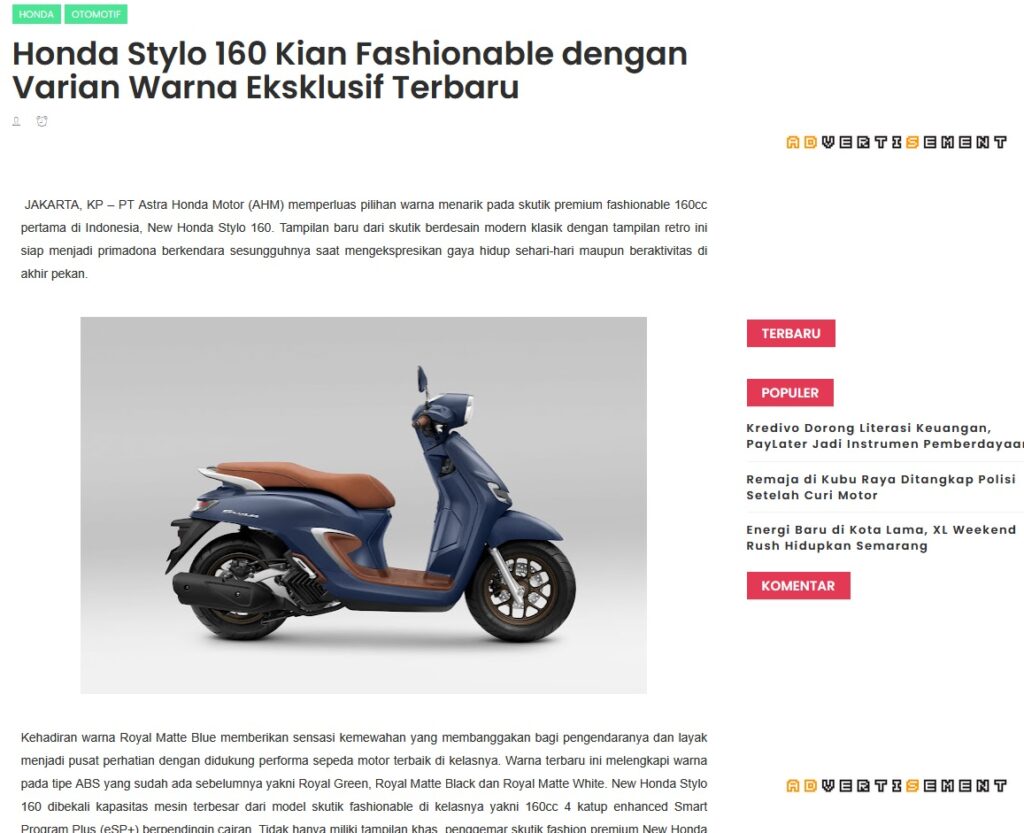The width and height of the screenshot is (1024, 833).
Task: Click the lower ADVERTISEMENT banner label
Action: [896, 786]
